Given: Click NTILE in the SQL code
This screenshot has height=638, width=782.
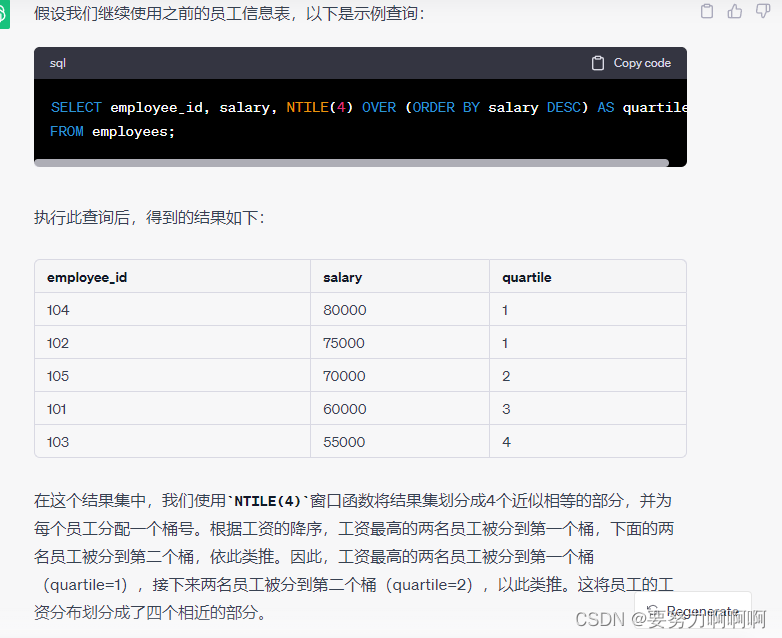Looking at the screenshot, I should pos(307,107).
